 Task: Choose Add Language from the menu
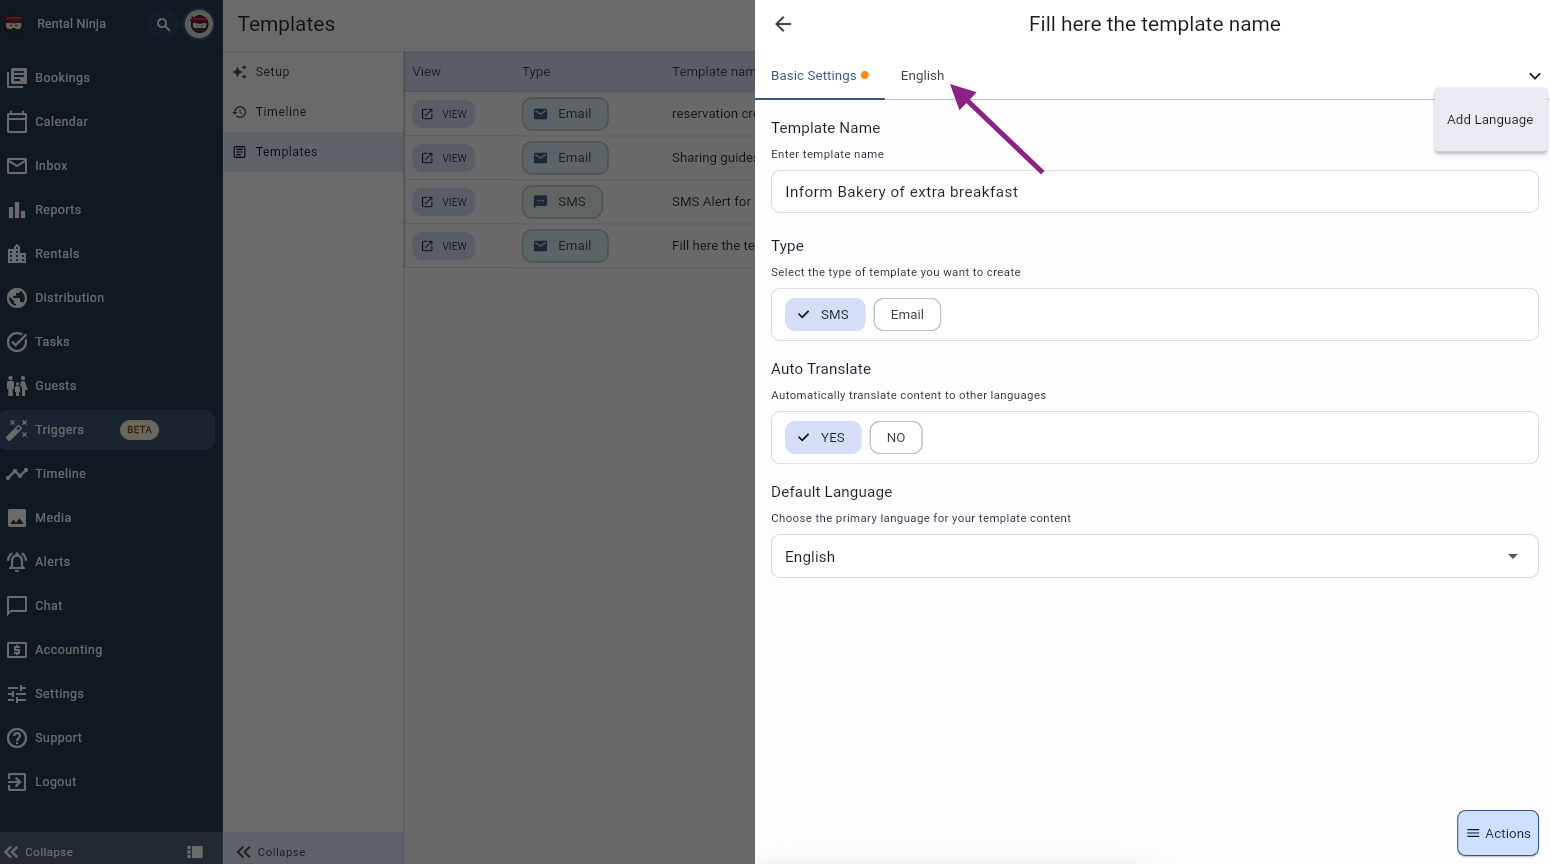tap(1489, 120)
